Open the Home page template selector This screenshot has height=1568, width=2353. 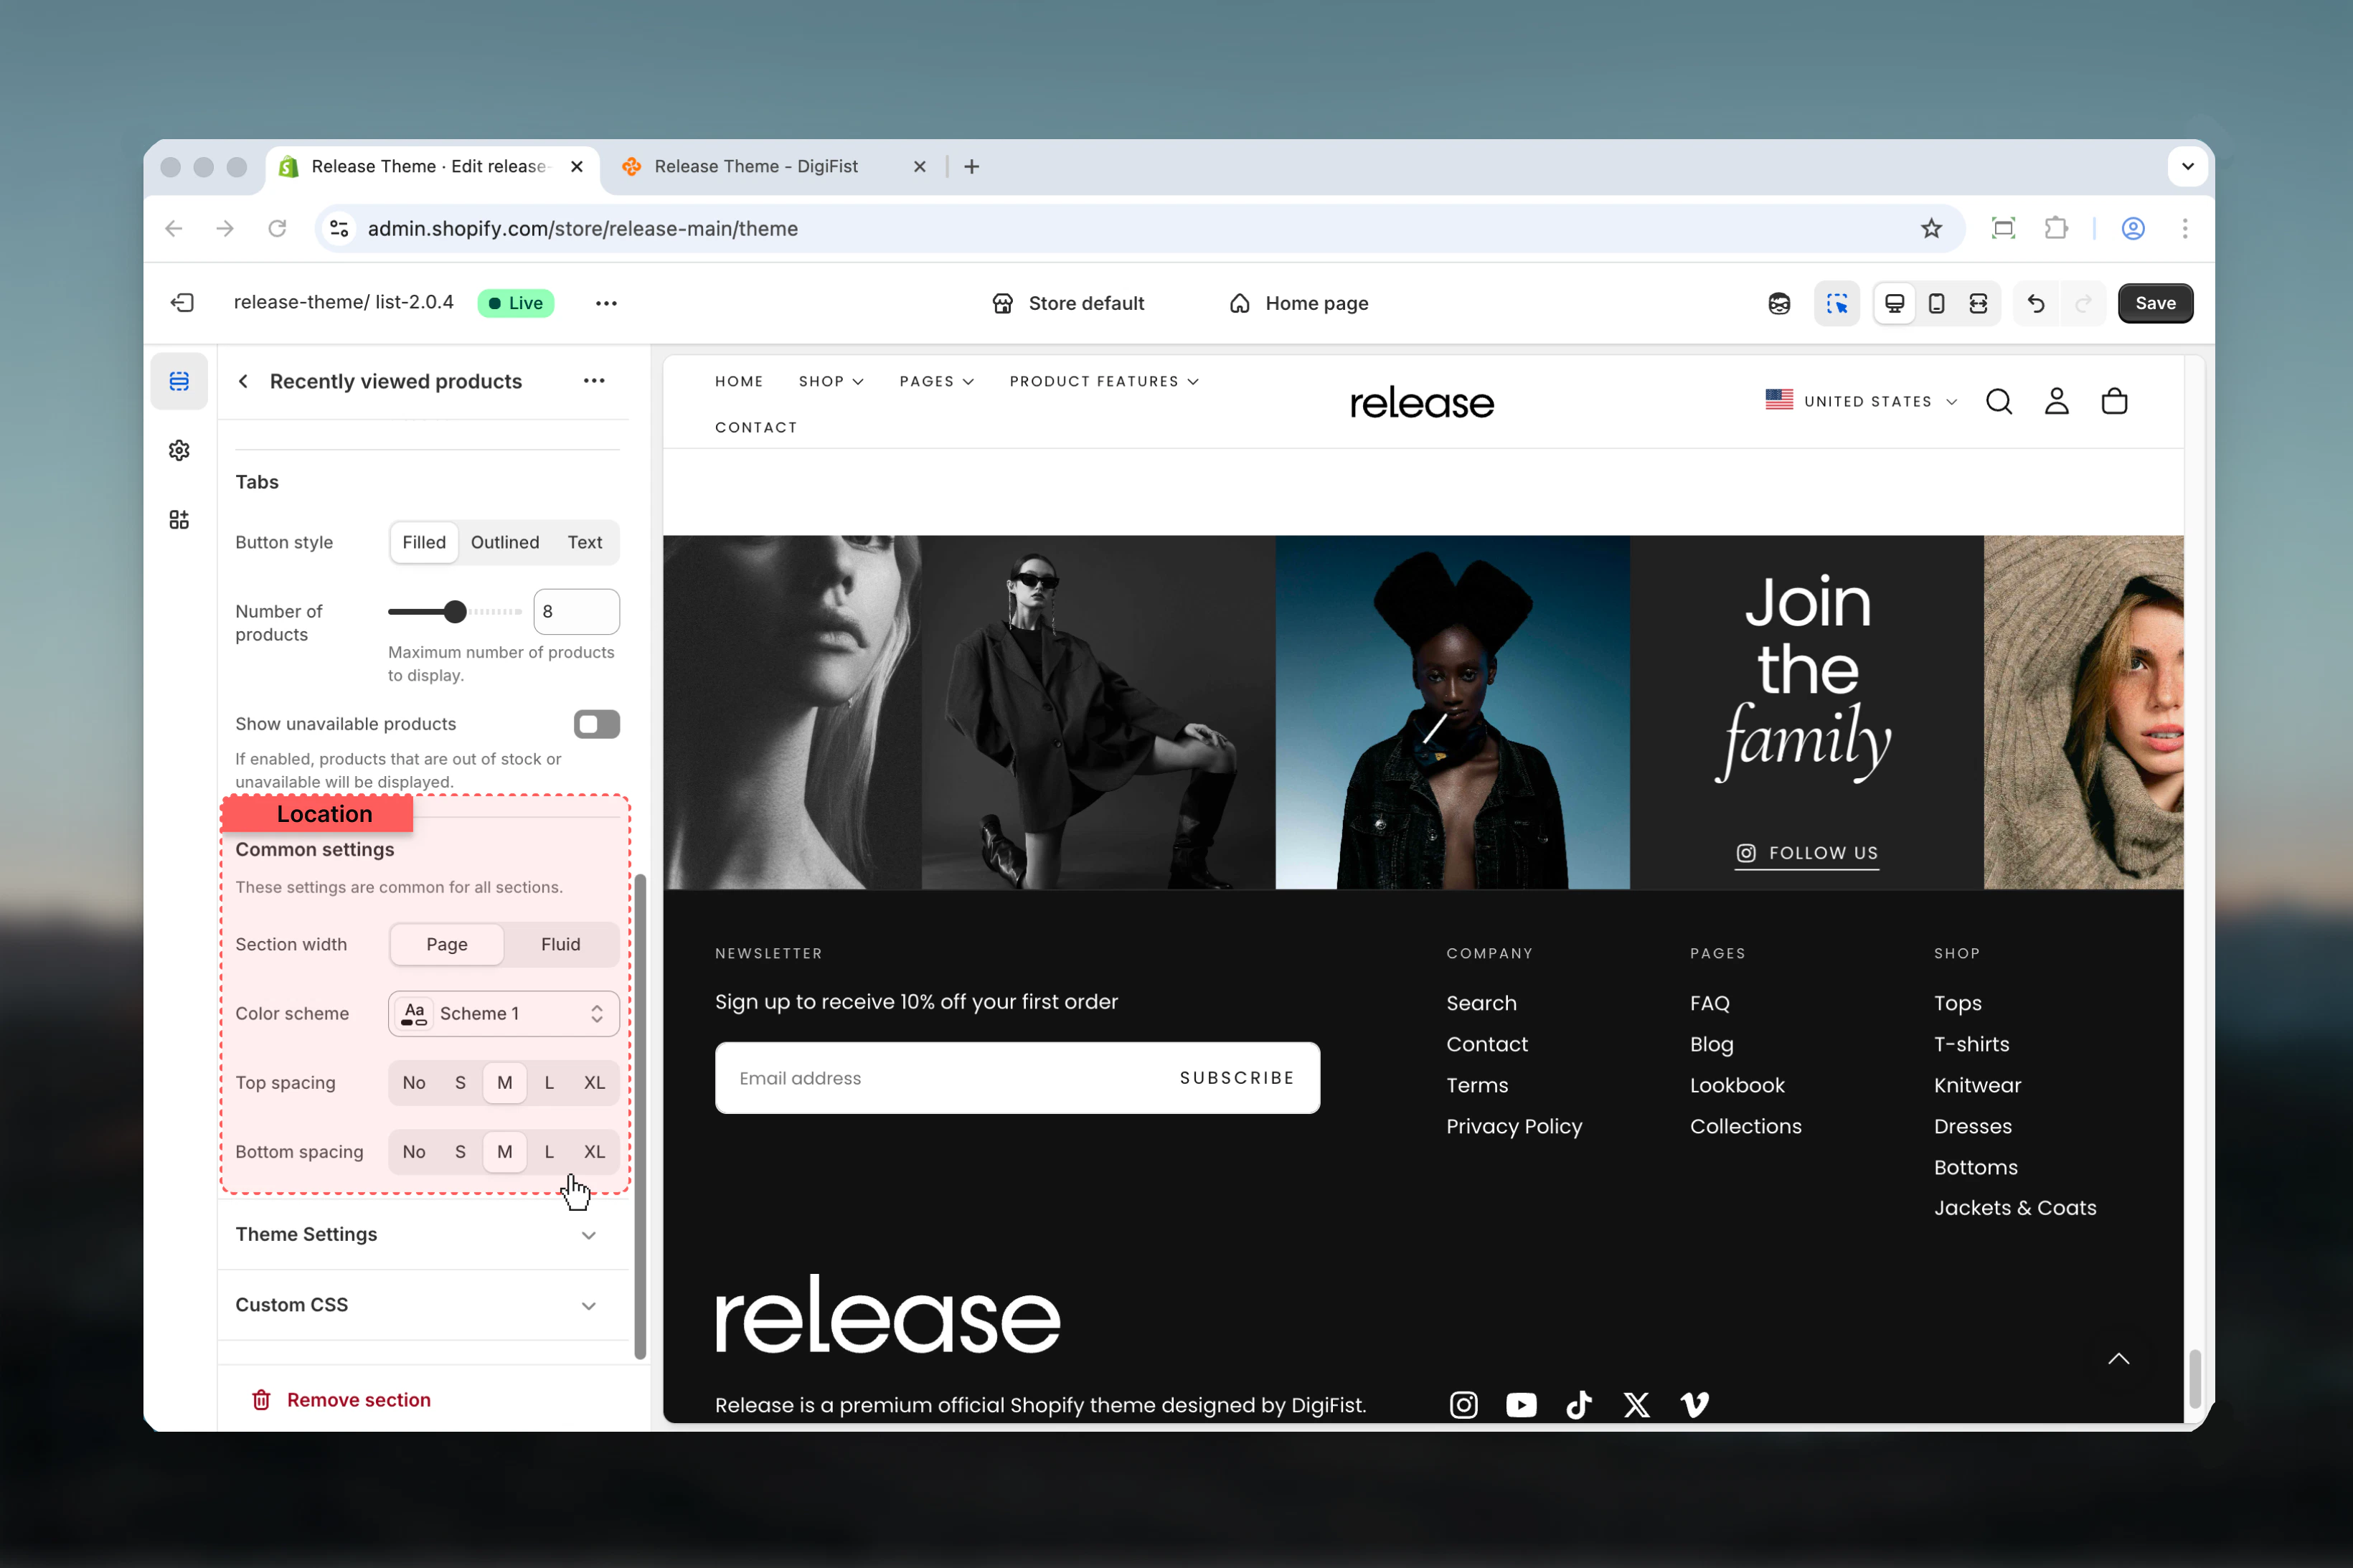tap(1298, 303)
